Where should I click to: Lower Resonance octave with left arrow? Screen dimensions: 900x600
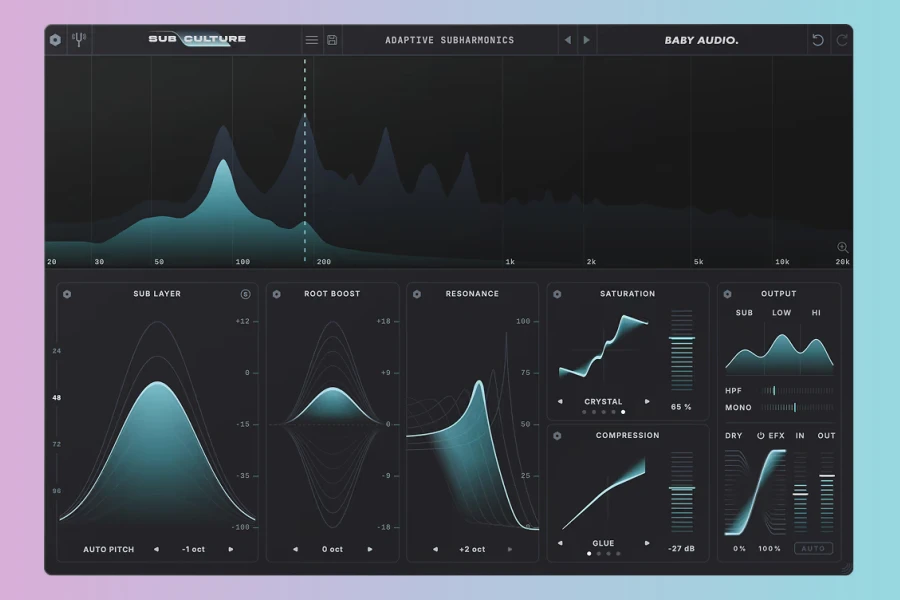click(x=435, y=549)
